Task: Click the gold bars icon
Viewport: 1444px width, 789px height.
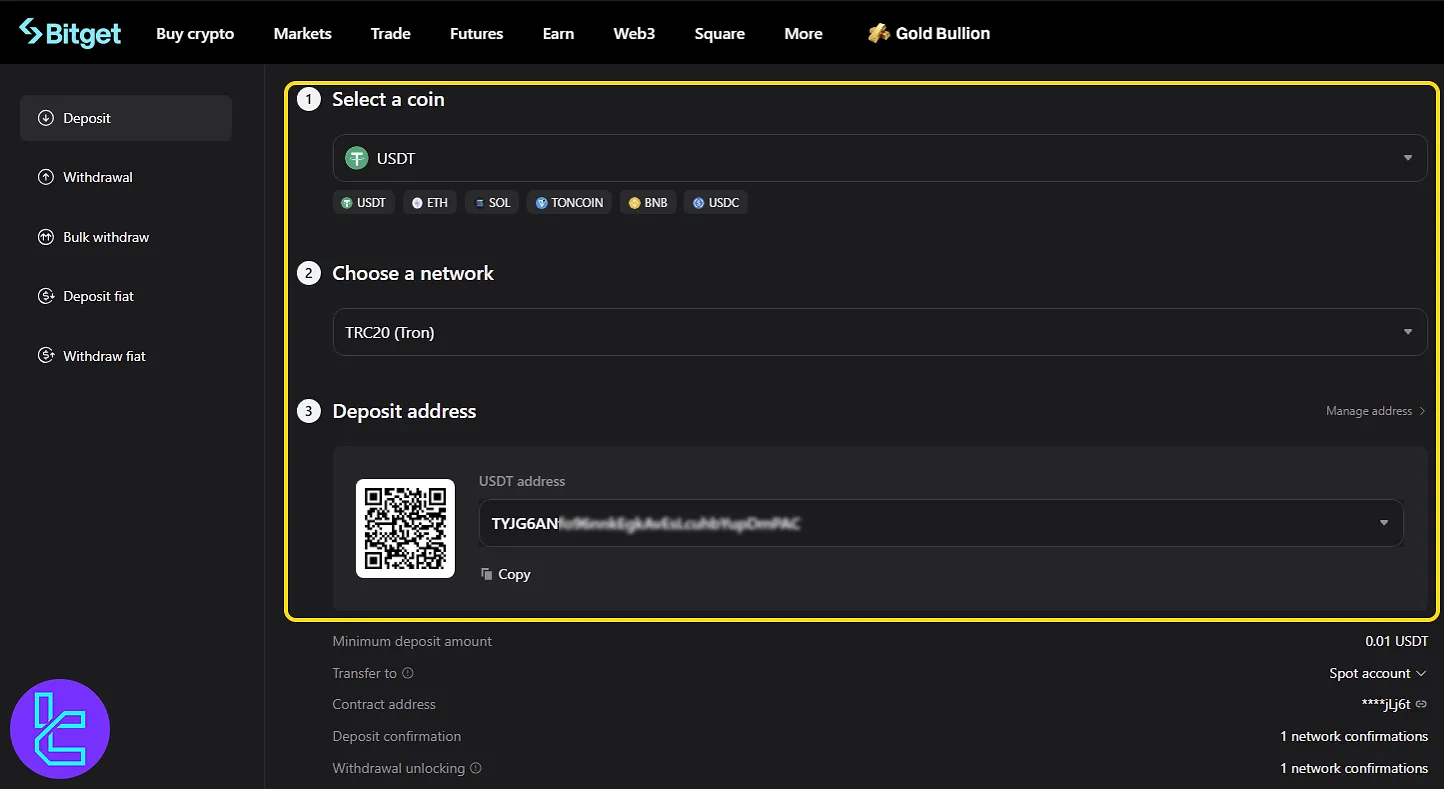Action: [878, 33]
